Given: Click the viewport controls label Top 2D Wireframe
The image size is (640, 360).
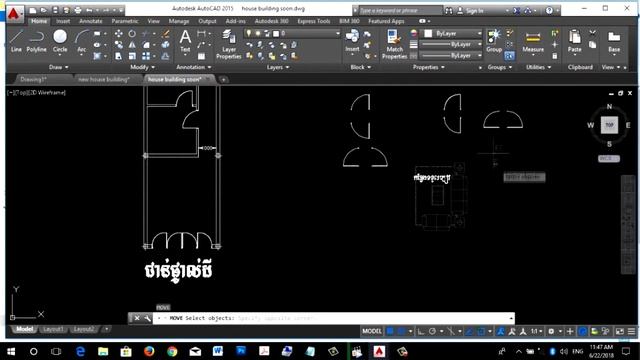Looking at the screenshot, I should click(36, 93).
